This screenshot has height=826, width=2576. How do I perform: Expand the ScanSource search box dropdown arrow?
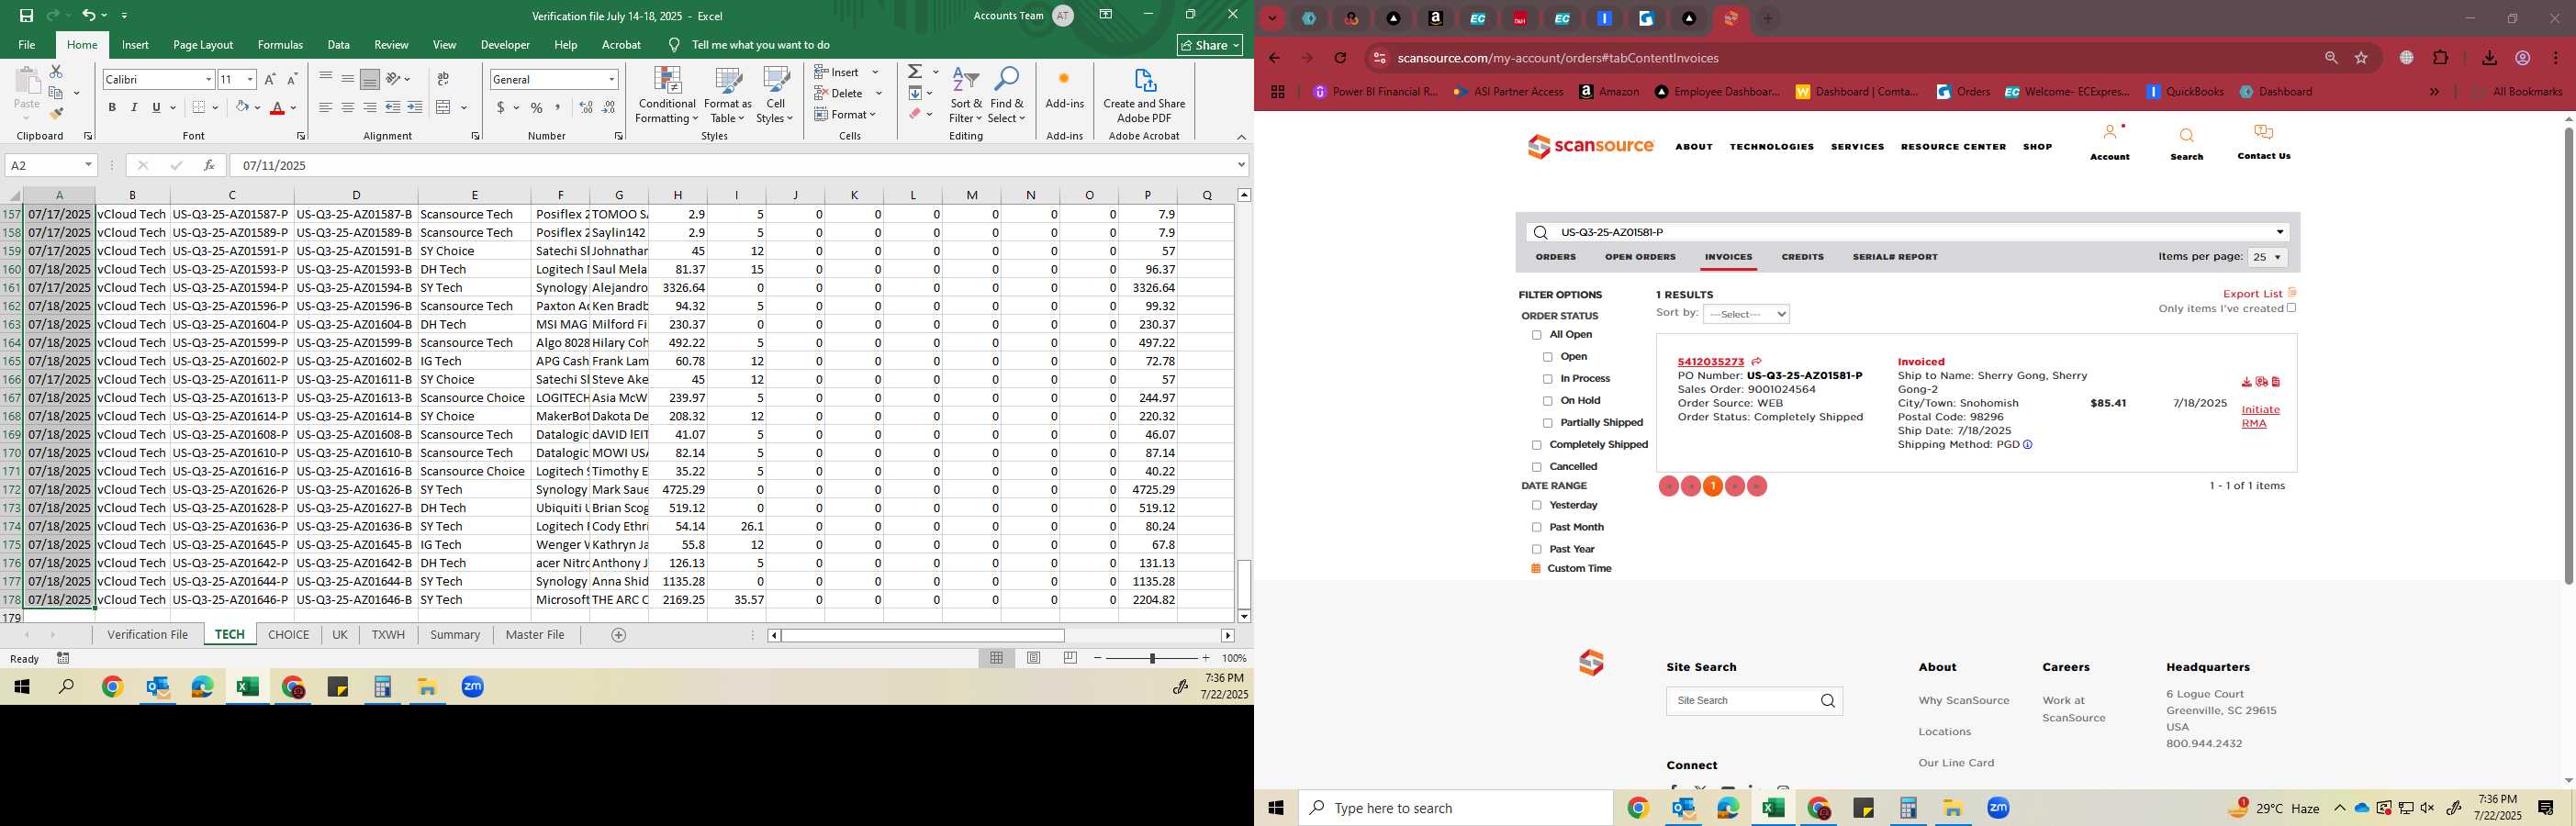coord(2280,232)
